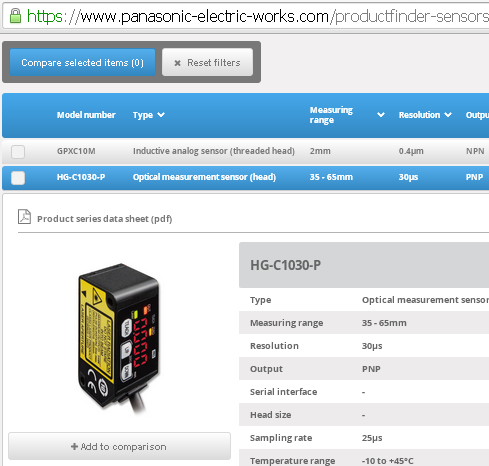Click the Sampling rate 25µs value

pyautogui.click(x=372, y=438)
